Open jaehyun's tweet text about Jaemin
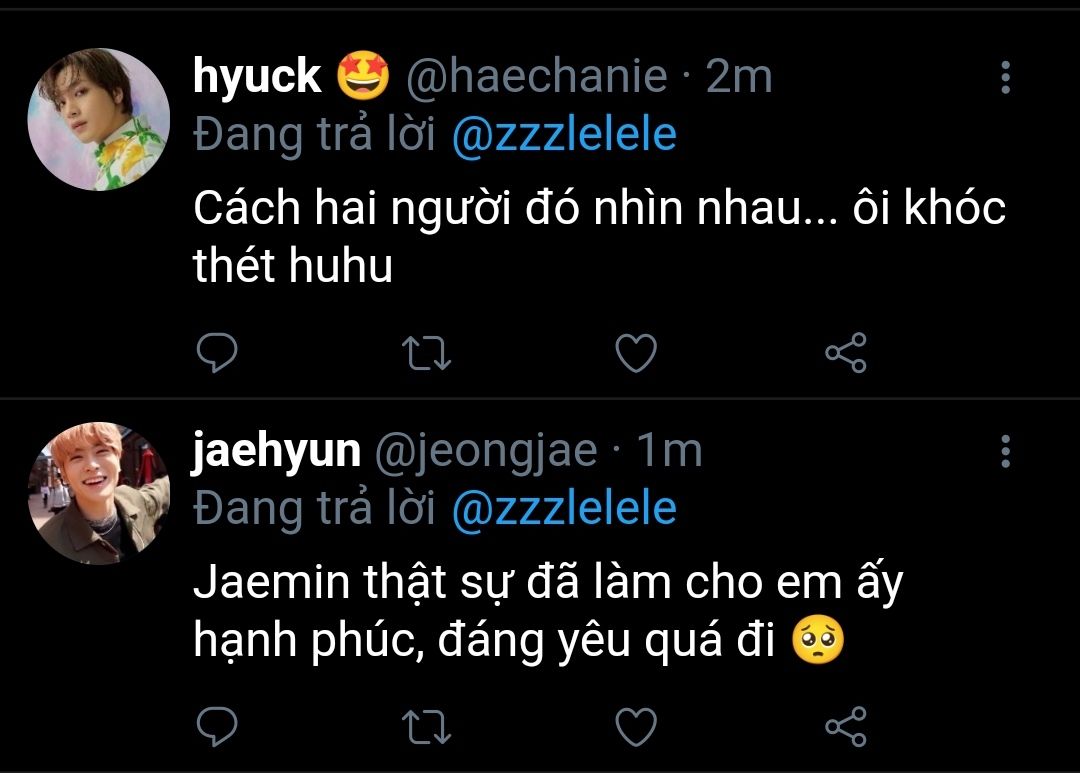Screen dimensions: 1080x773 click(548, 611)
